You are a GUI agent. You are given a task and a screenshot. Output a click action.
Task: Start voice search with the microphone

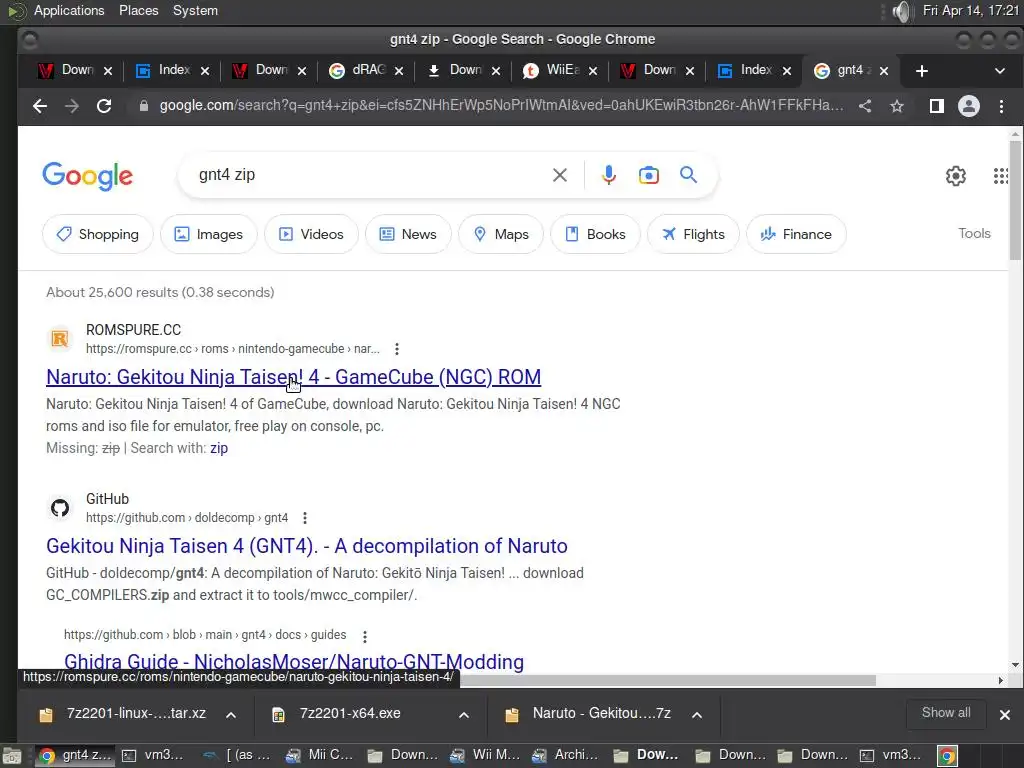609,175
